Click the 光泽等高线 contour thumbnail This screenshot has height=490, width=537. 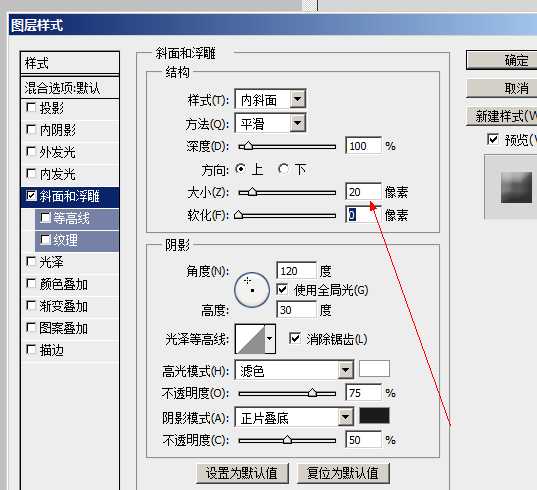point(250,339)
